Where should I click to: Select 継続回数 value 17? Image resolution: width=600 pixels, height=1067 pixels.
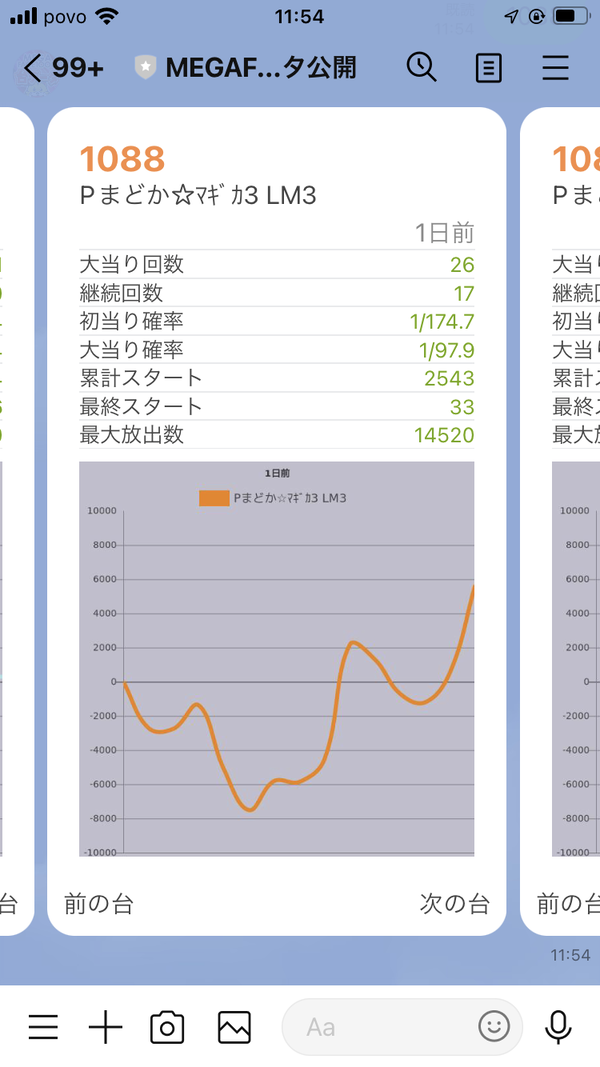click(464, 293)
